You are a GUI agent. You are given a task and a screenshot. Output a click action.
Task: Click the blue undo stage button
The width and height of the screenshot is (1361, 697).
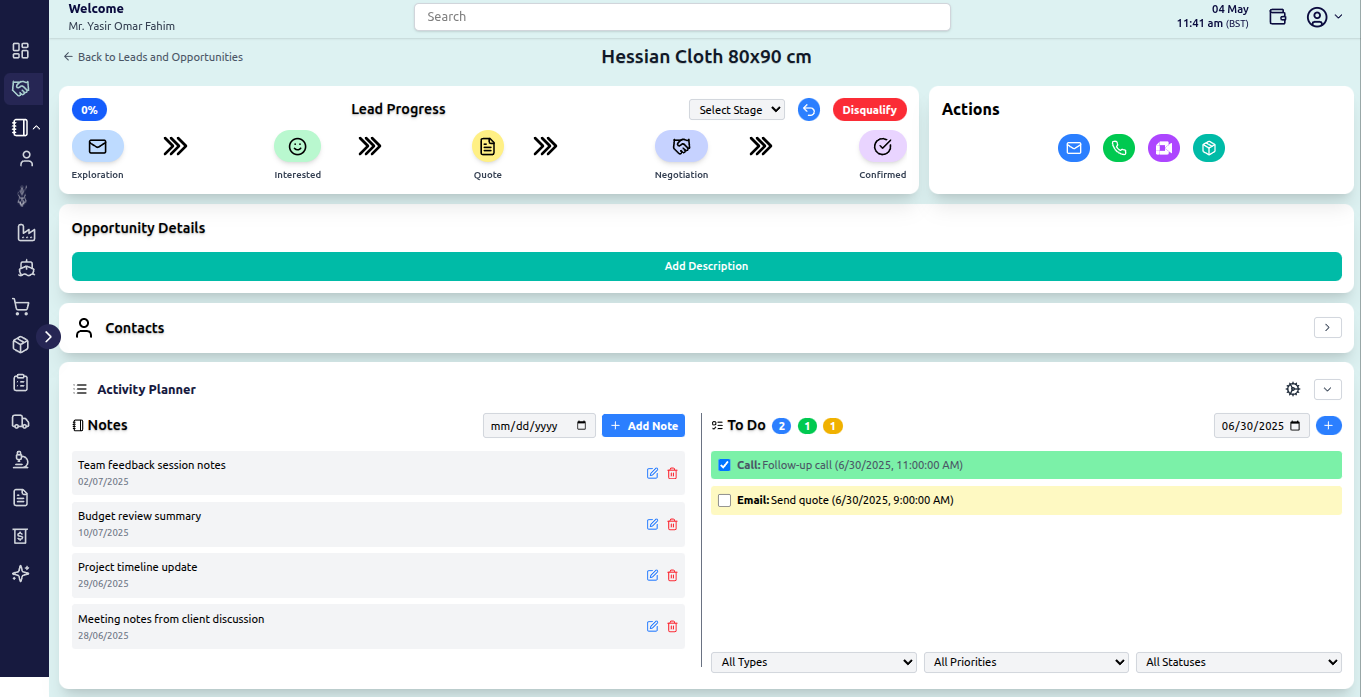click(x=809, y=110)
